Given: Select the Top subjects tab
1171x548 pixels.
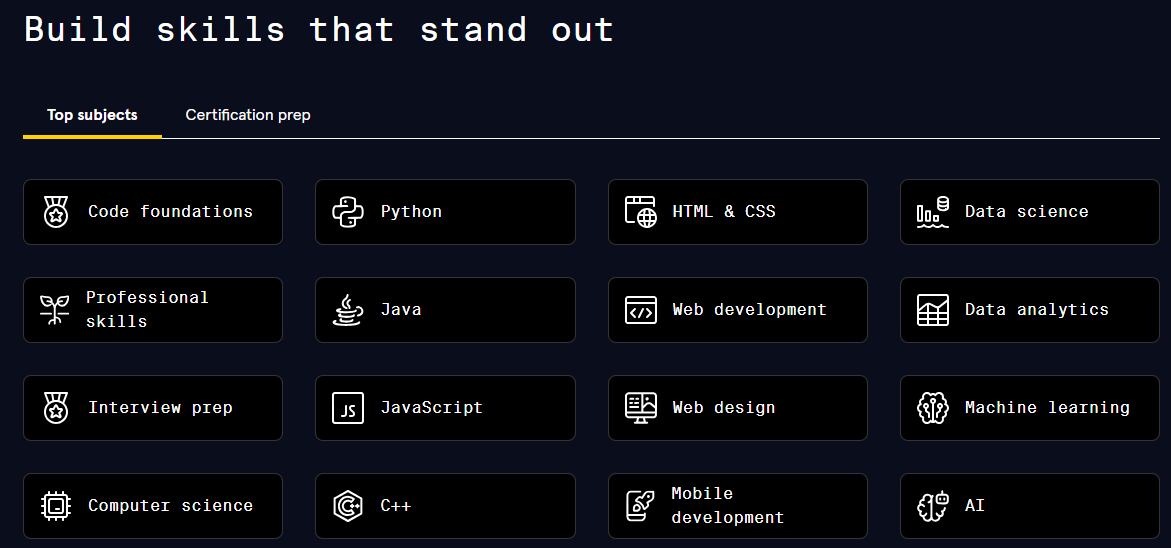Looking at the screenshot, I should (92, 115).
